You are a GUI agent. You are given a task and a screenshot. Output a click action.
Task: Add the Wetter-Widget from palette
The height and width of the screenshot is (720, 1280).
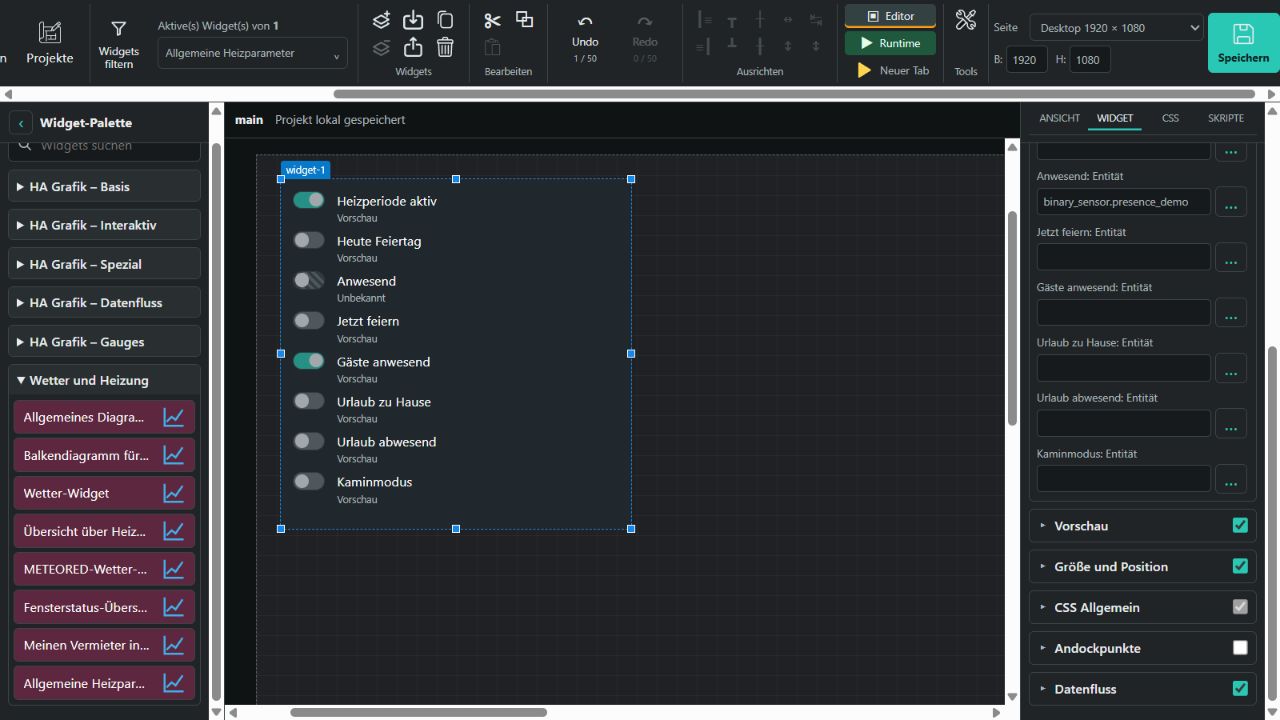104,493
